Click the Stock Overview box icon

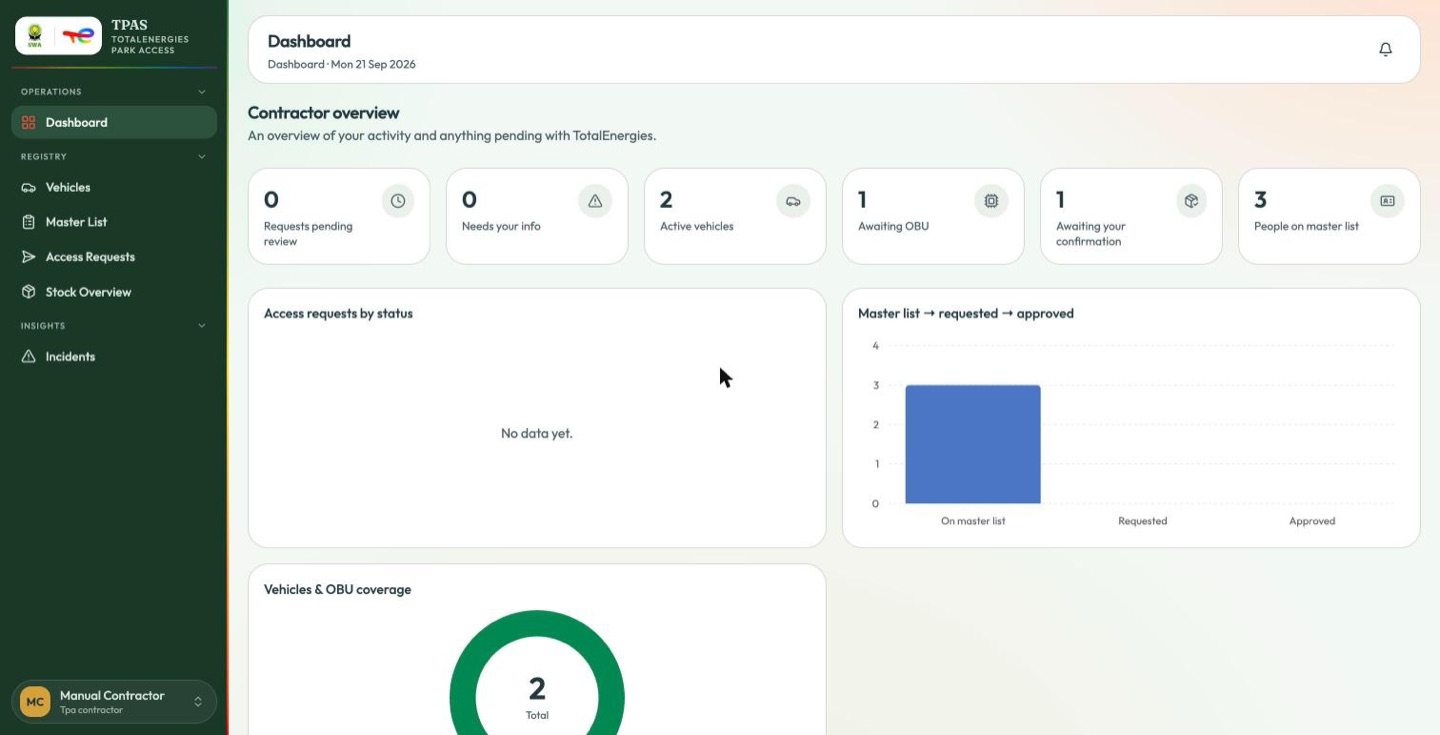(28, 292)
